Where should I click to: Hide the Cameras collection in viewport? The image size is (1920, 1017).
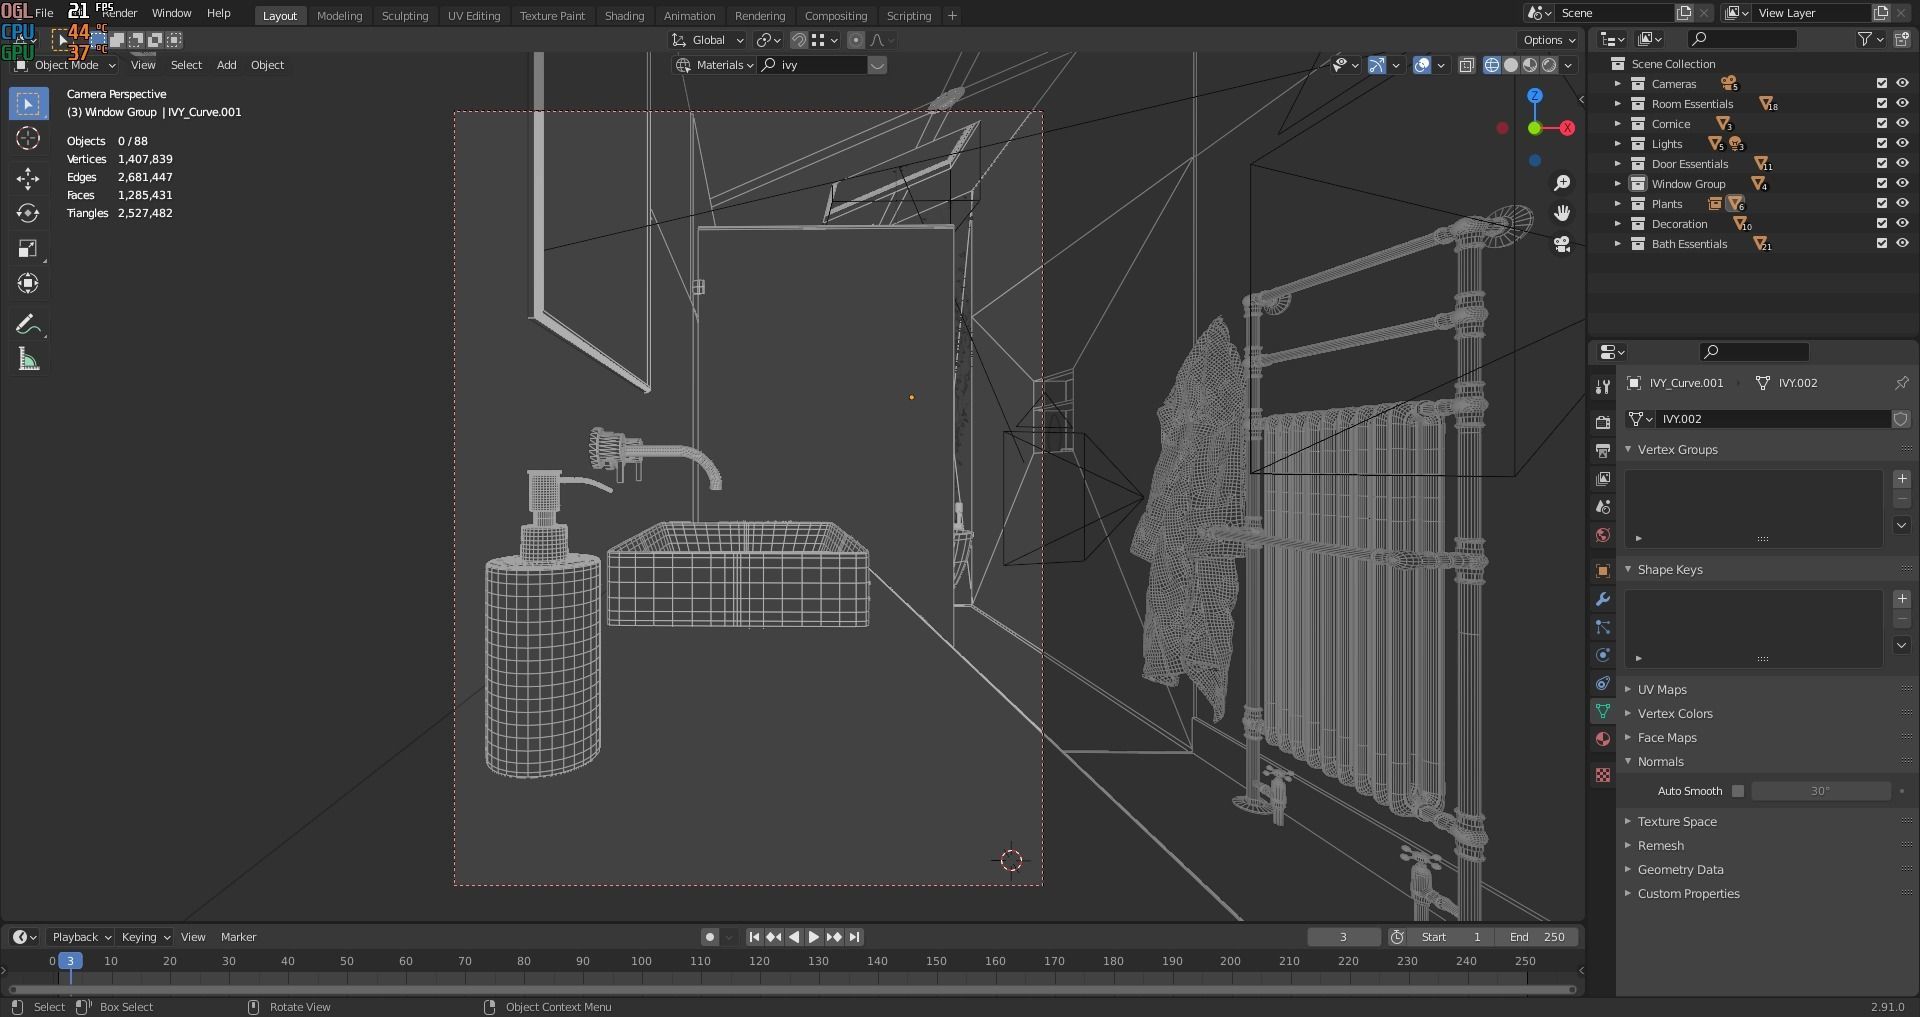point(1902,84)
